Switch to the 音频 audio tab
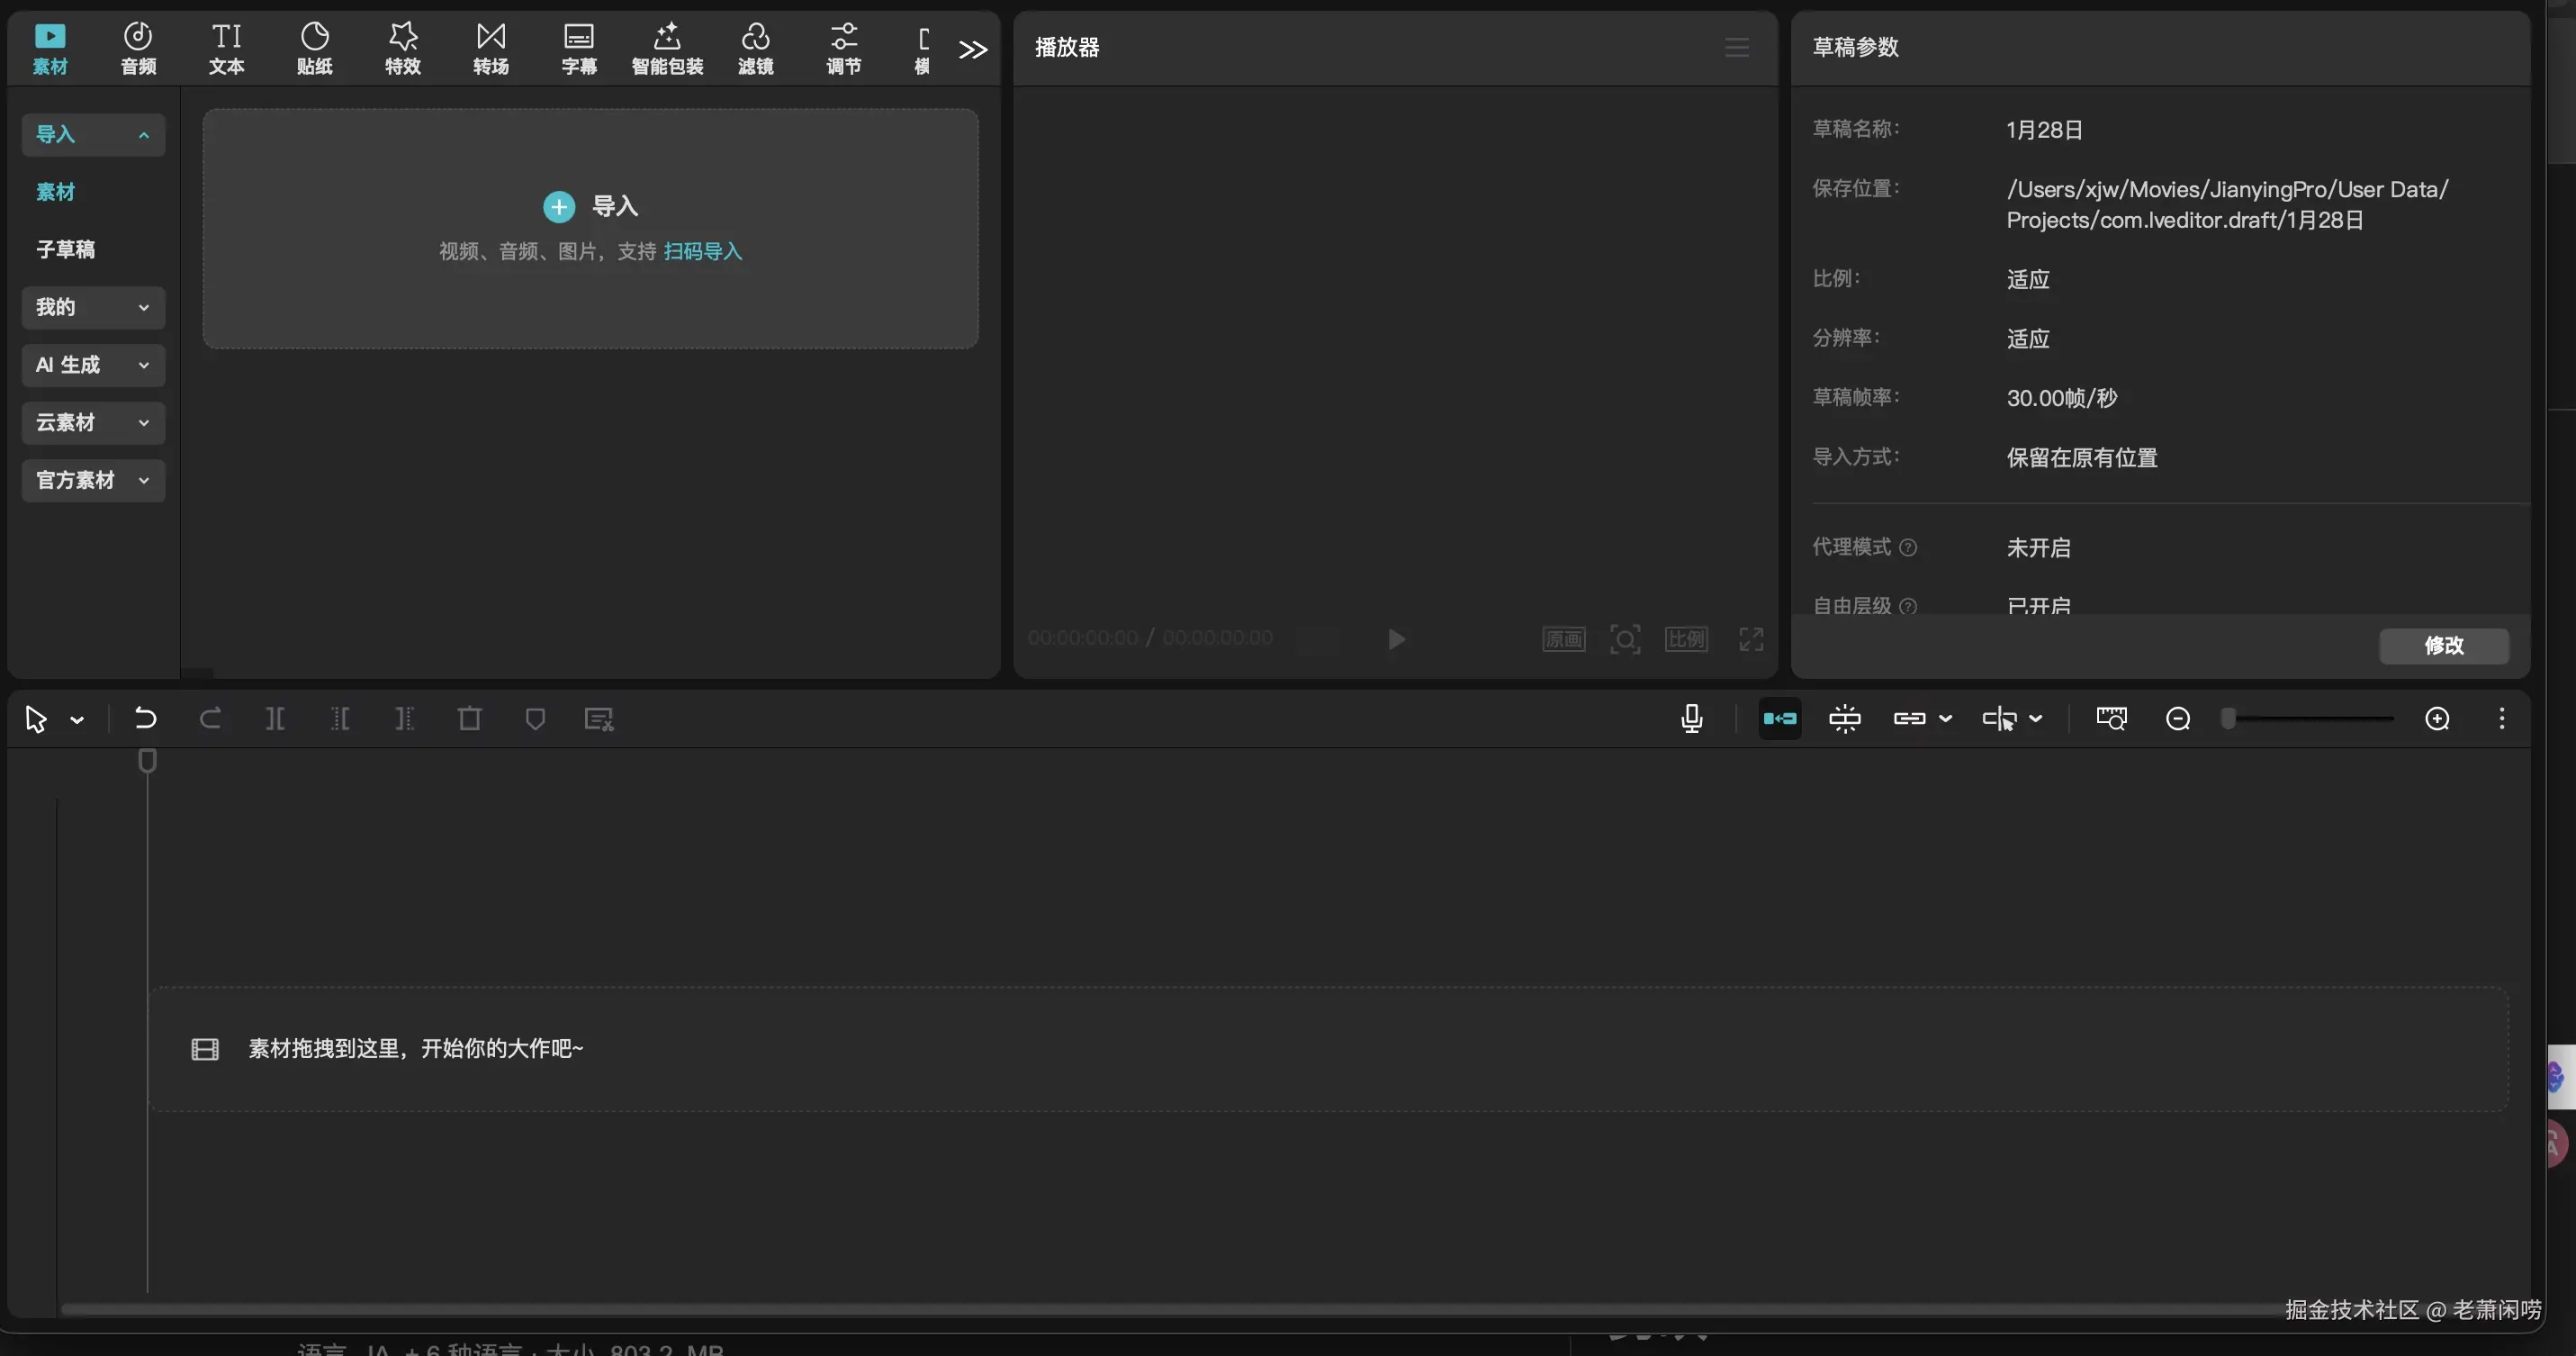2576x1356 pixels. tap(138, 48)
